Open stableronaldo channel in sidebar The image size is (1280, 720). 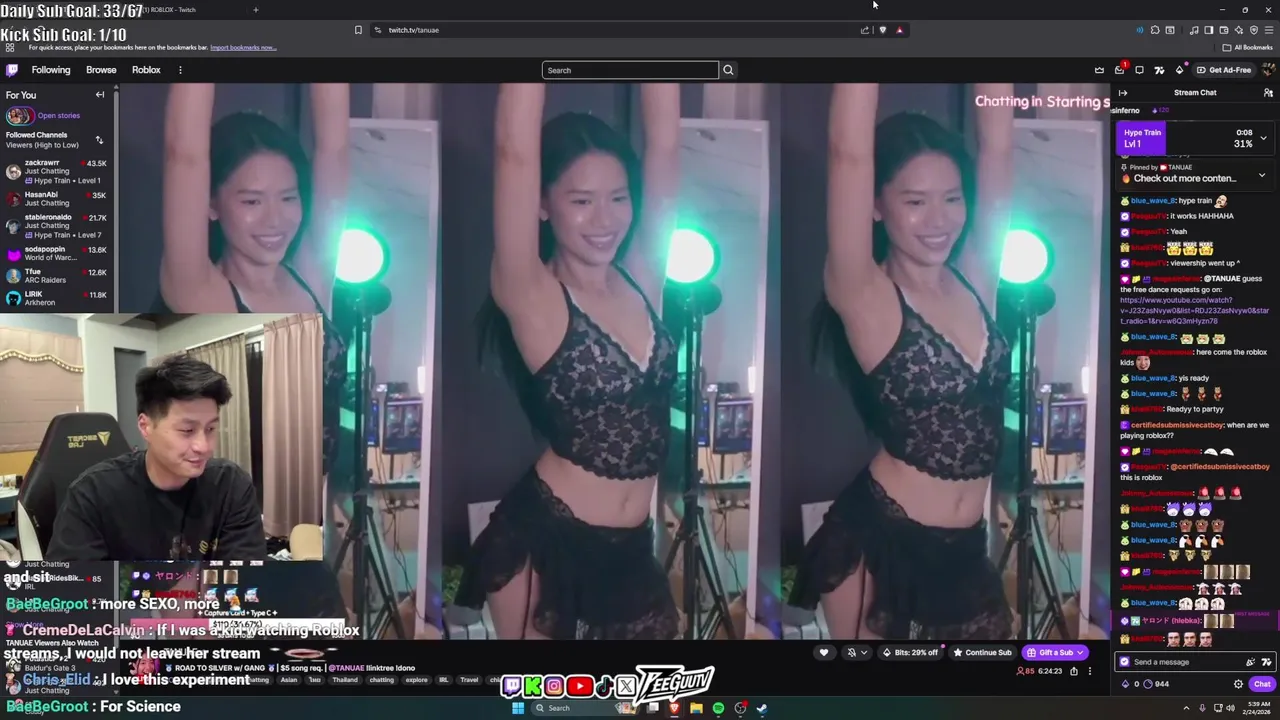point(57,225)
